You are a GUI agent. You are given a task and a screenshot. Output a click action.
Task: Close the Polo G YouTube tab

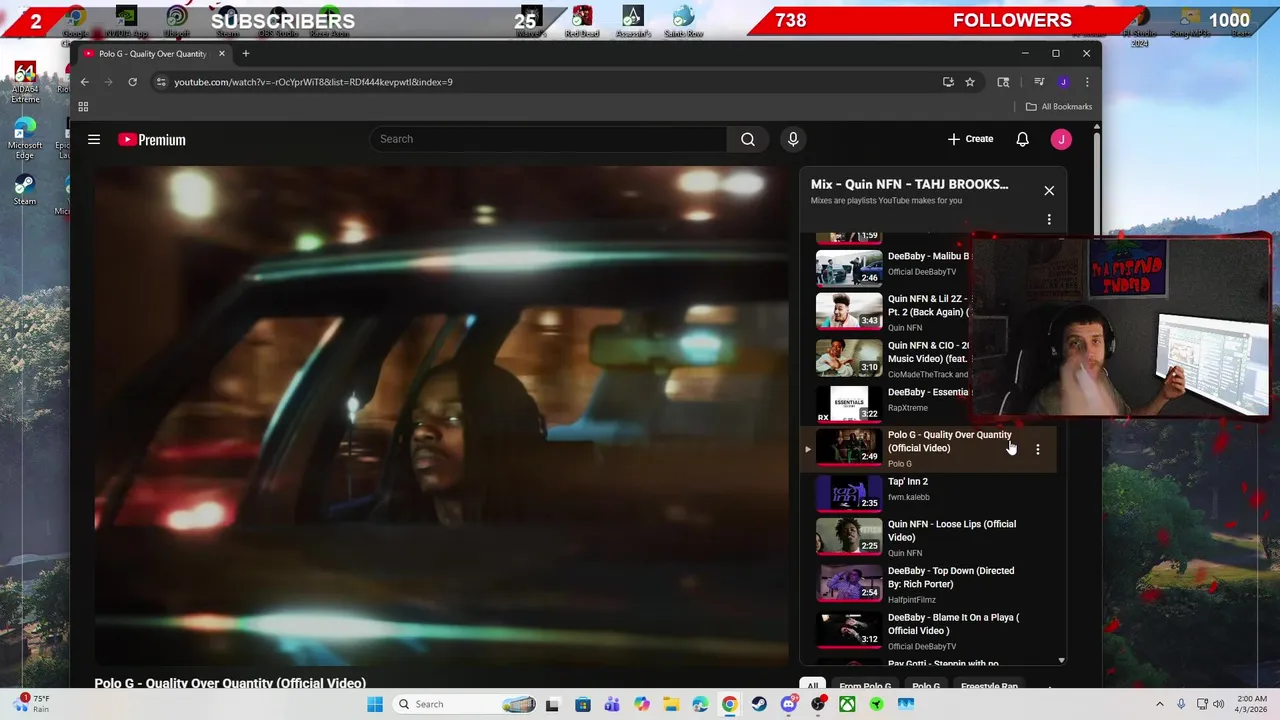coord(222,53)
